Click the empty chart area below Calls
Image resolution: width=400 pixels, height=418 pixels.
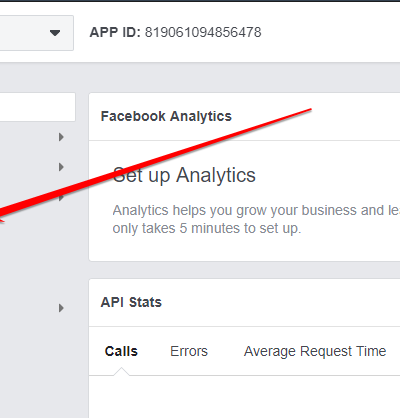tap(244, 397)
